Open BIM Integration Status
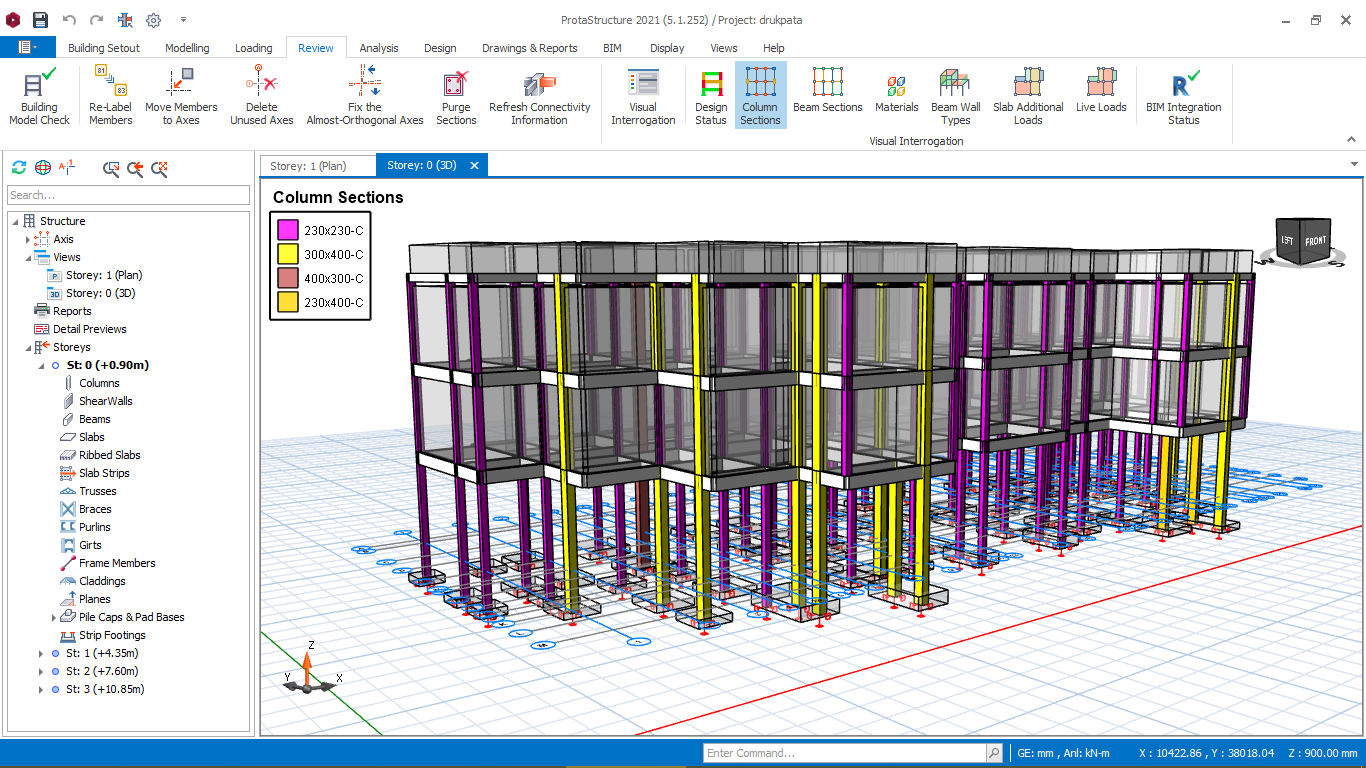 [1184, 97]
